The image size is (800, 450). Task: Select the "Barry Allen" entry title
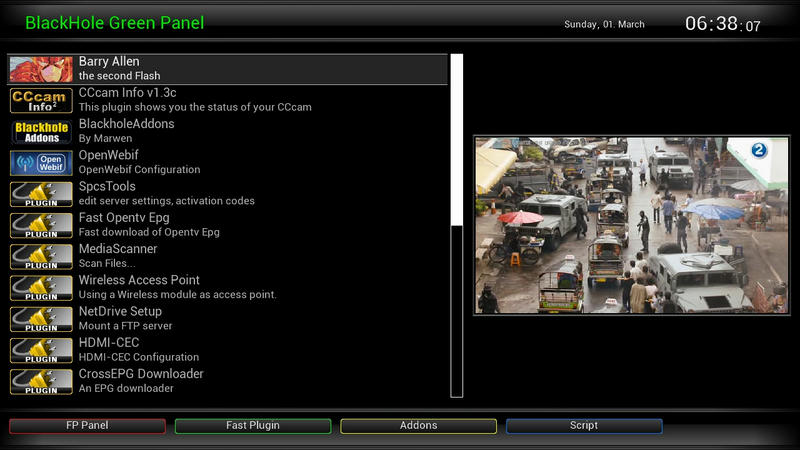click(x=109, y=61)
